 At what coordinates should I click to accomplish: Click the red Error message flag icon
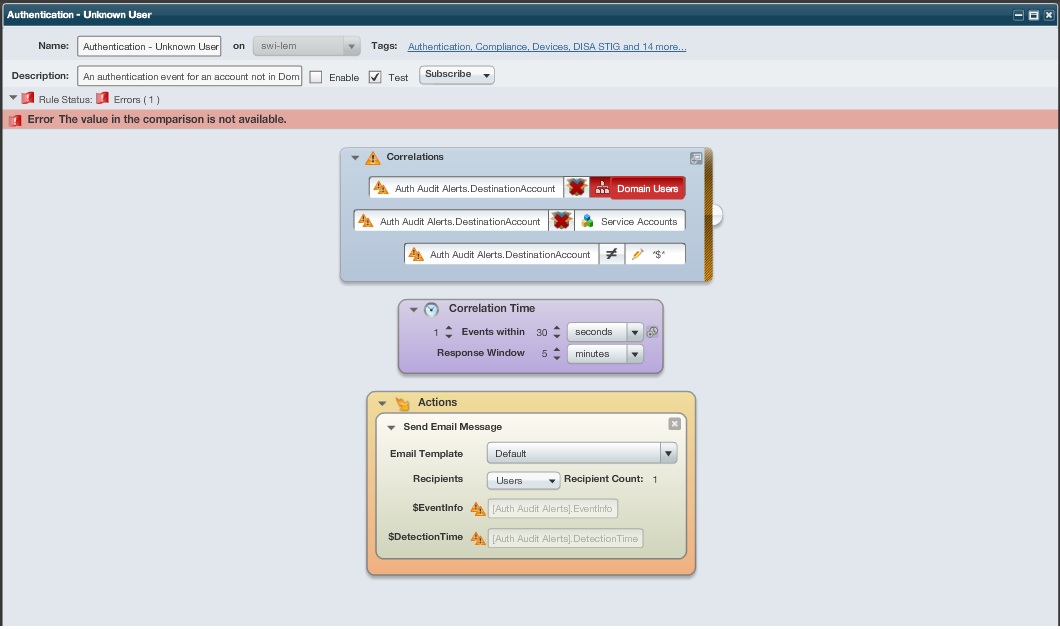[16, 120]
